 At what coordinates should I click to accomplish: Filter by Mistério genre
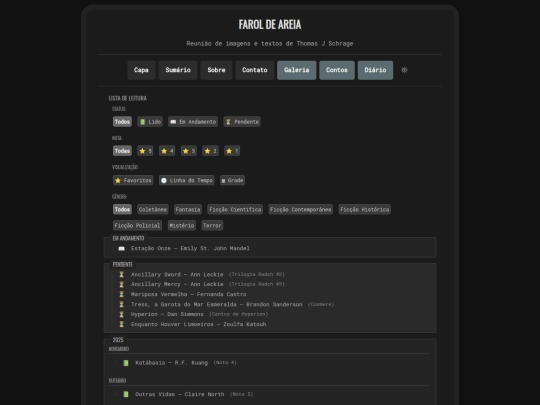click(182, 226)
